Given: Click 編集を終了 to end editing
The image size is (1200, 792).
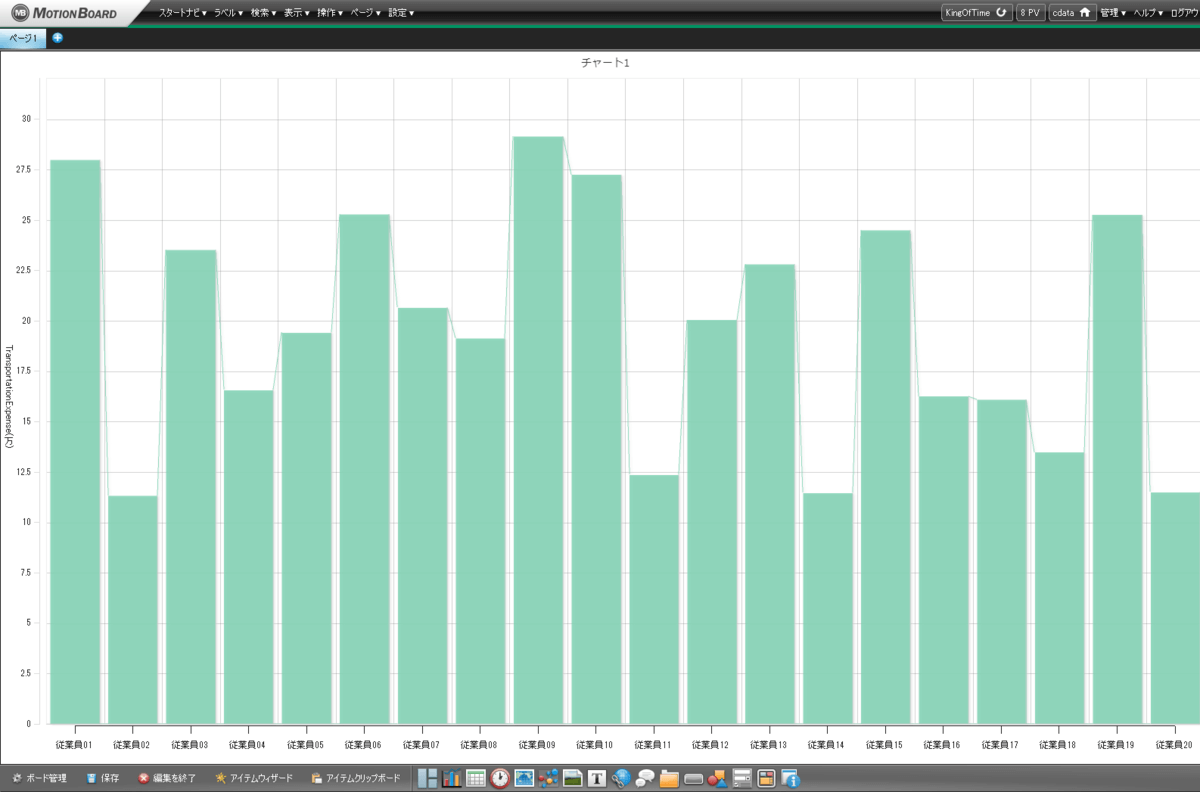Looking at the screenshot, I should [167, 778].
